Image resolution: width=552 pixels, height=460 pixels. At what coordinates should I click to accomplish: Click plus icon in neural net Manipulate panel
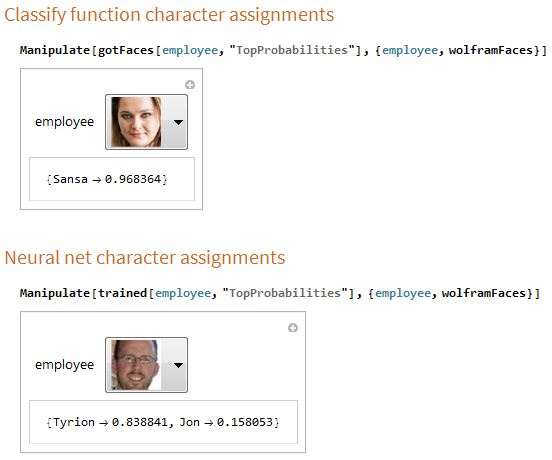pyautogui.click(x=293, y=328)
